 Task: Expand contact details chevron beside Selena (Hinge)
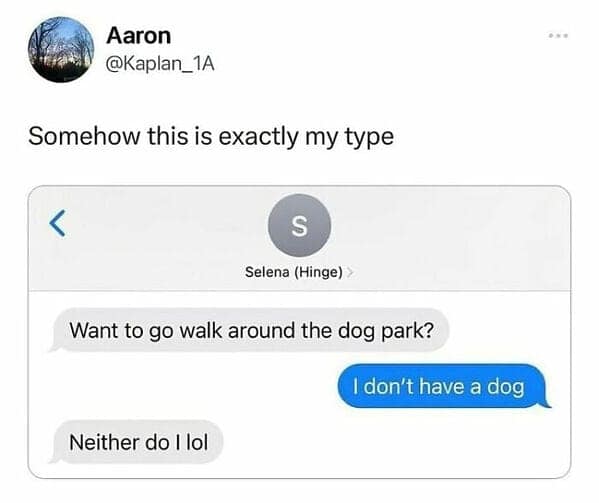pos(350,273)
